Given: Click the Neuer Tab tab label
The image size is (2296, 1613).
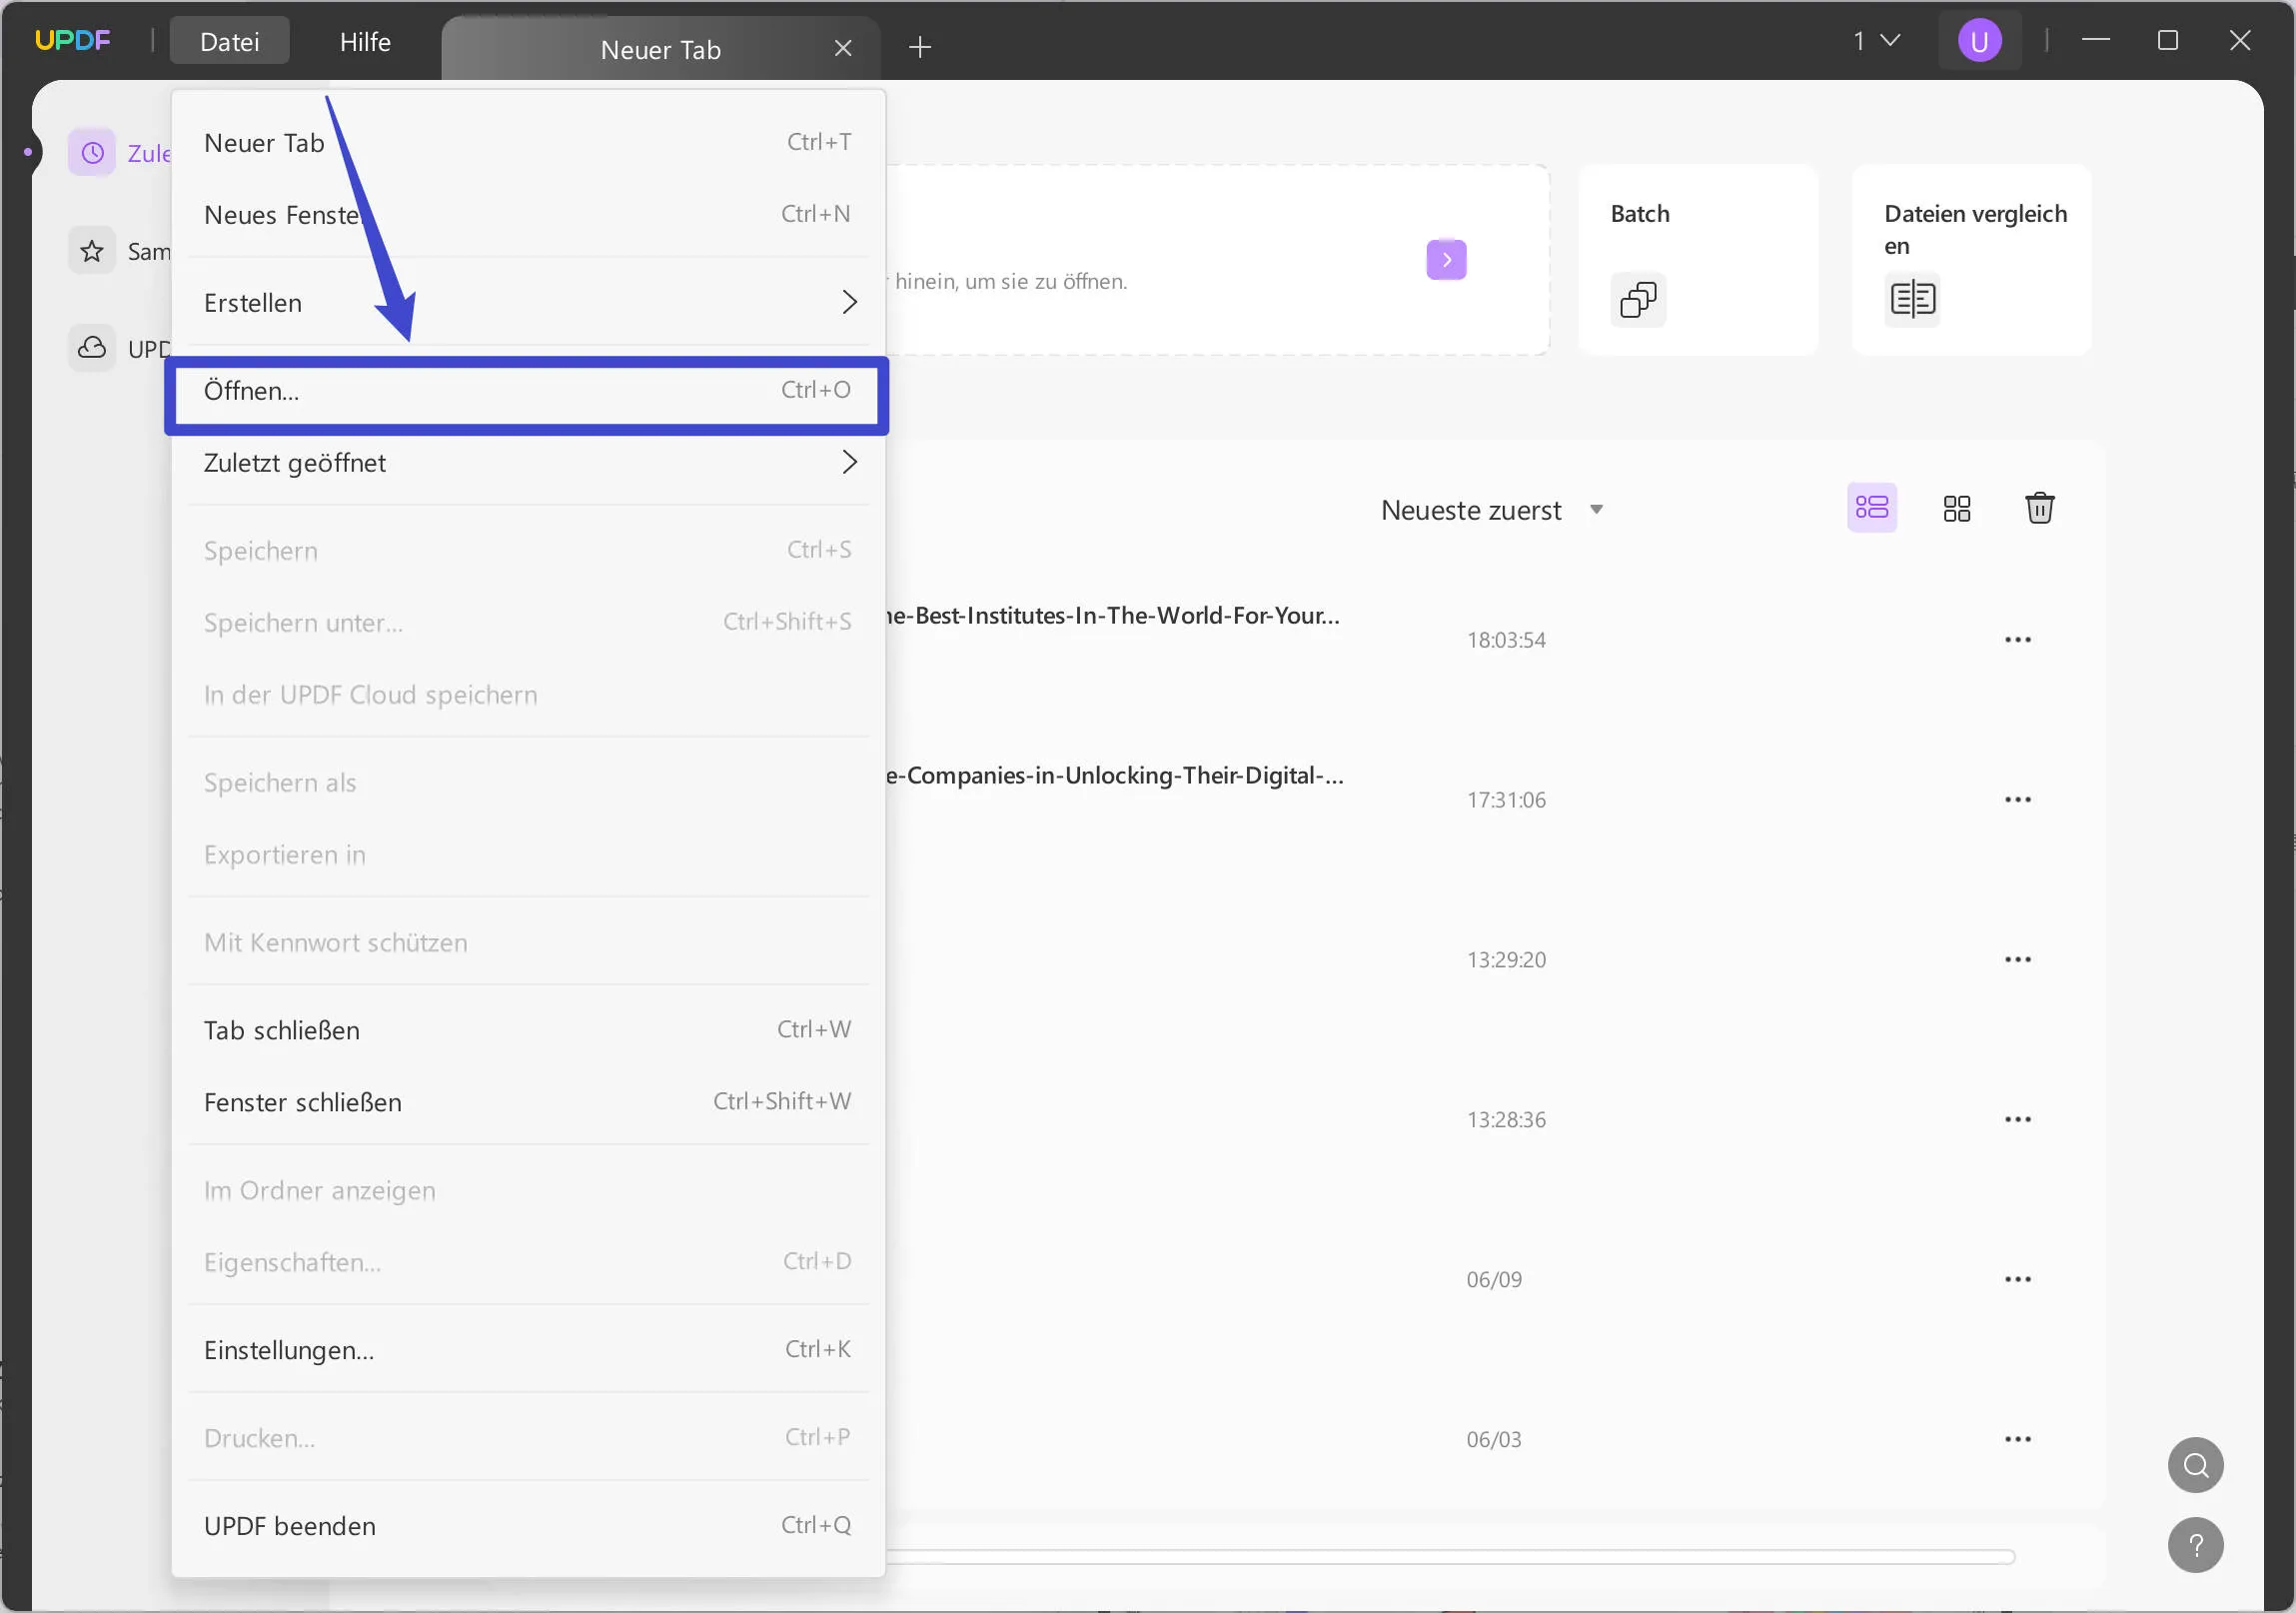Looking at the screenshot, I should click(661, 49).
